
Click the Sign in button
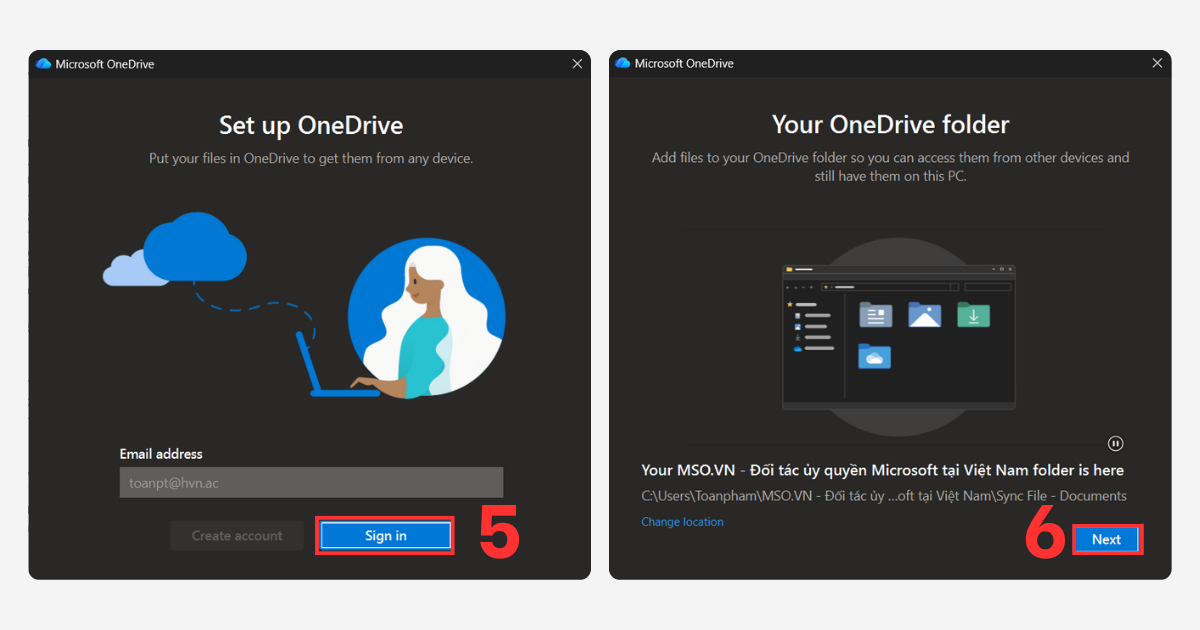[x=384, y=535]
